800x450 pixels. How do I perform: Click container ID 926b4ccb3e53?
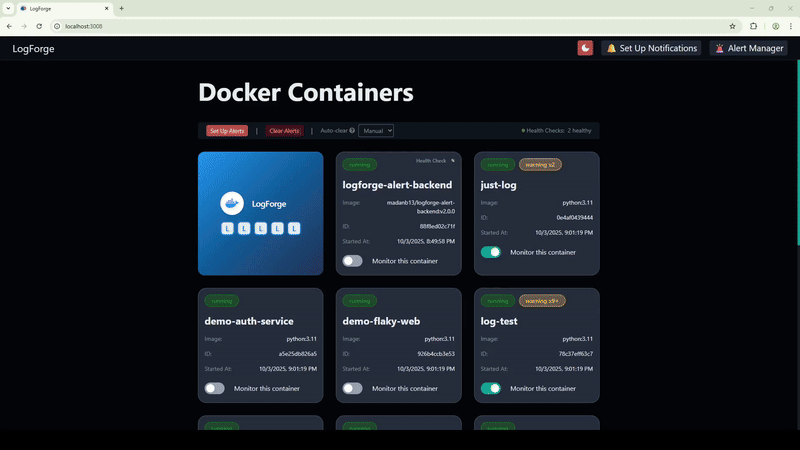coord(436,354)
